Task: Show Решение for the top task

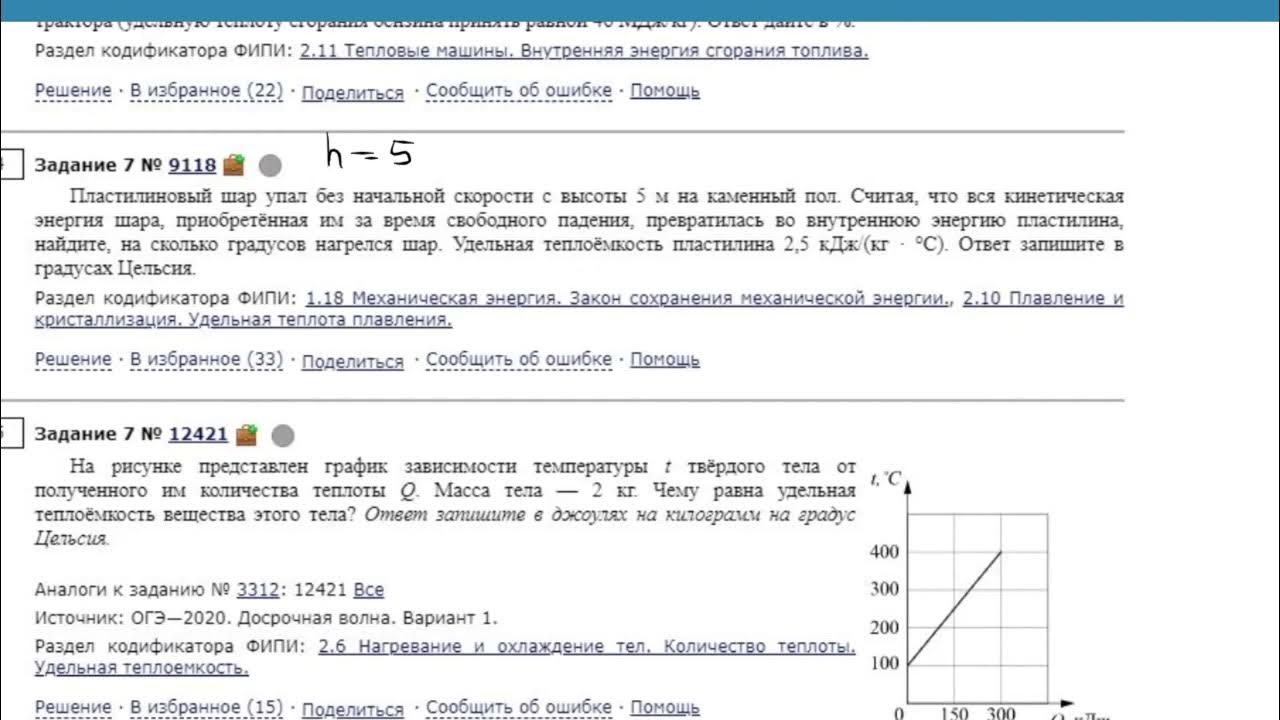Action: point(73,90)
